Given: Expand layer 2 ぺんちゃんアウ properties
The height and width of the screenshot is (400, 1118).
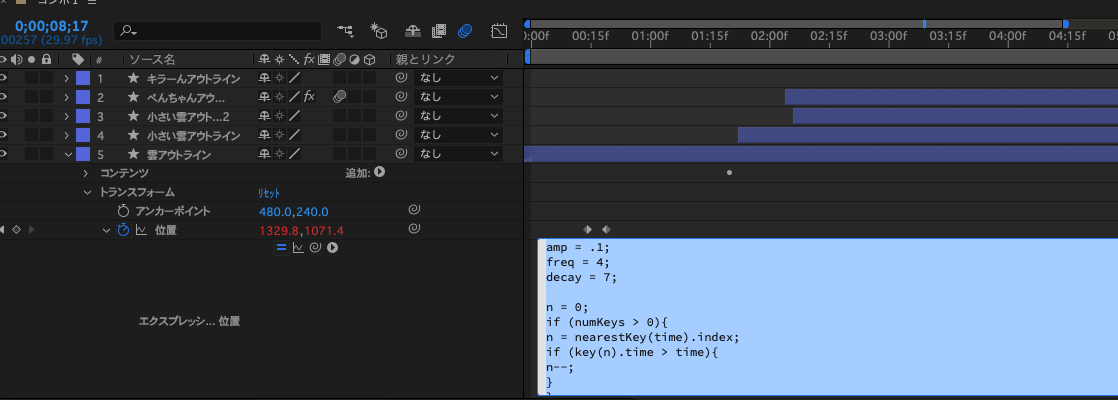Looking at the screenshot, I should [66, 97].
